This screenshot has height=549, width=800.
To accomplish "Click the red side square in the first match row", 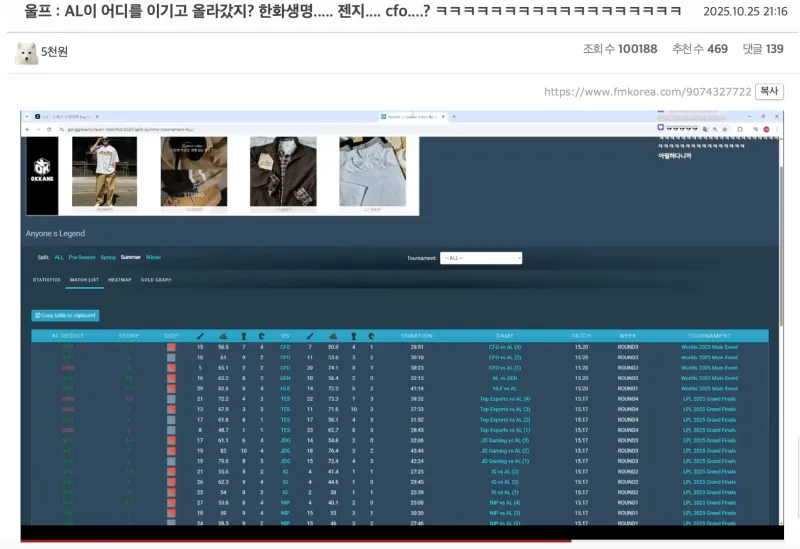I will 171,347.
